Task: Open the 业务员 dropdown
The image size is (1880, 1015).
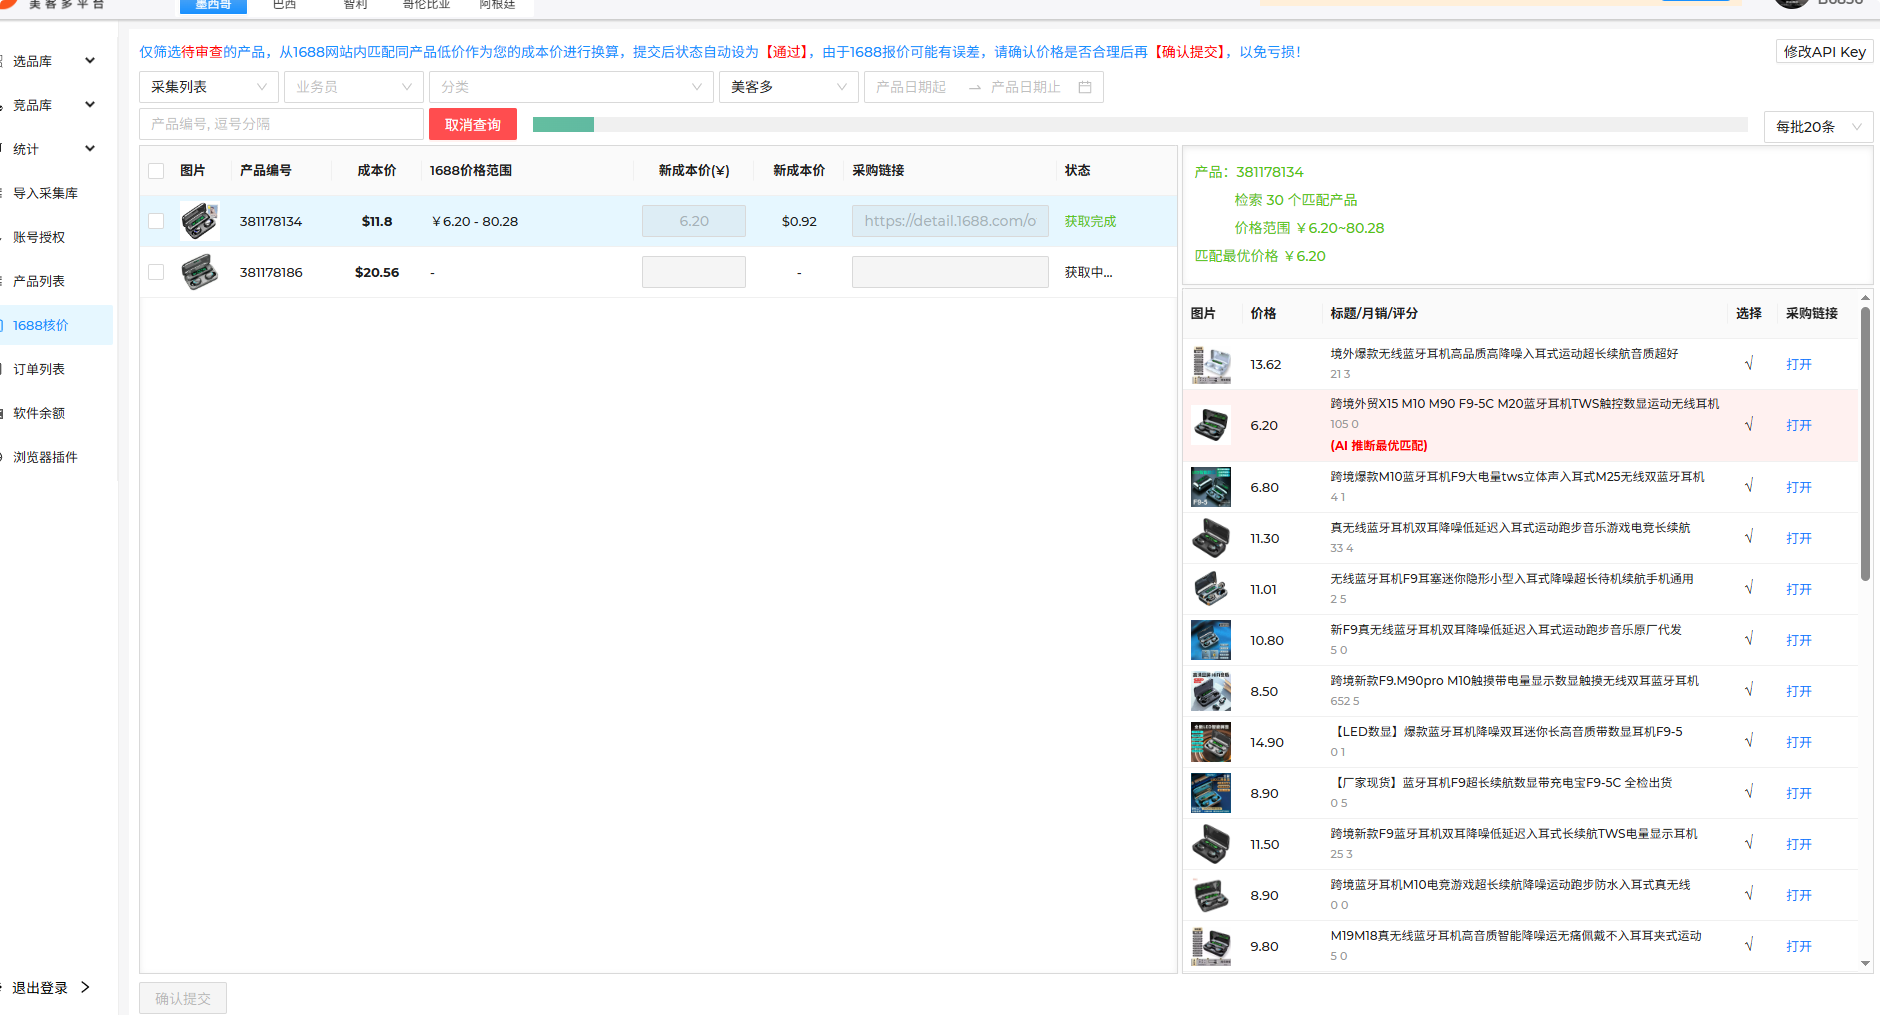Action: click(354, 87)
